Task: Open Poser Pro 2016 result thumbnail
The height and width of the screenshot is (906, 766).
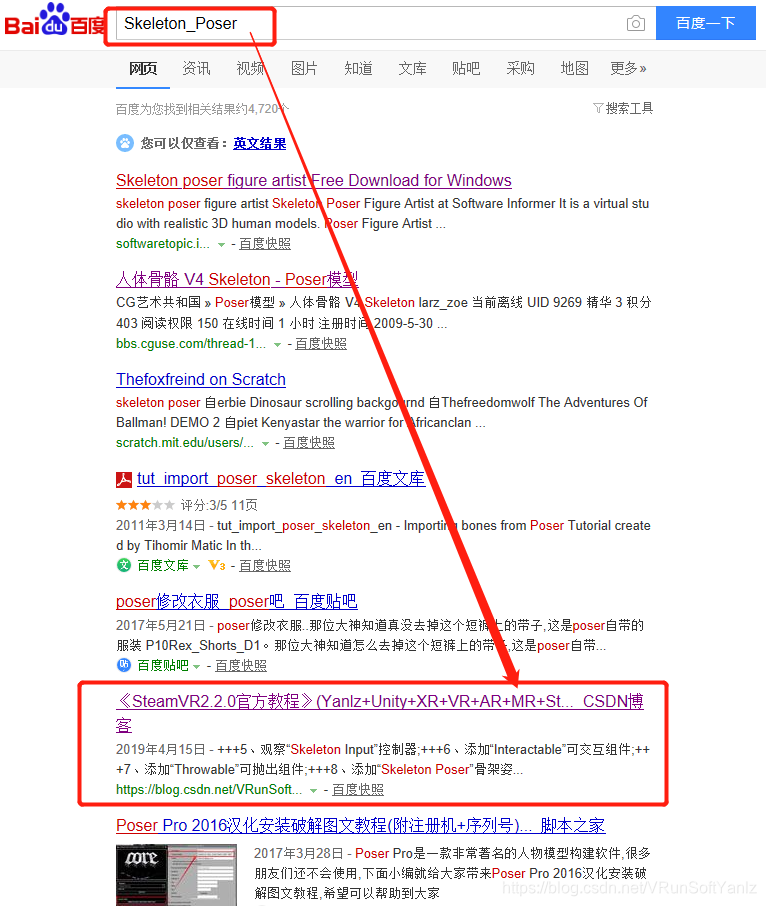Action: 176,875
